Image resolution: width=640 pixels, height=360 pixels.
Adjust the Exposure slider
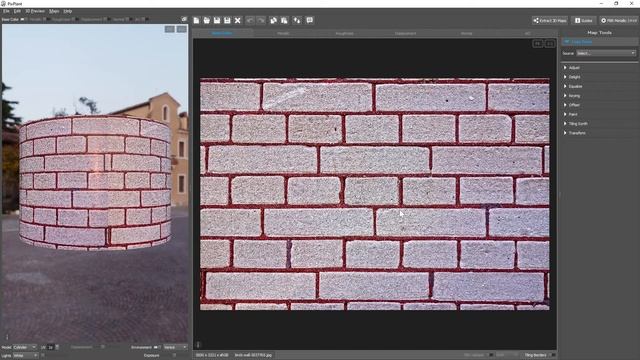click(174, 356)
